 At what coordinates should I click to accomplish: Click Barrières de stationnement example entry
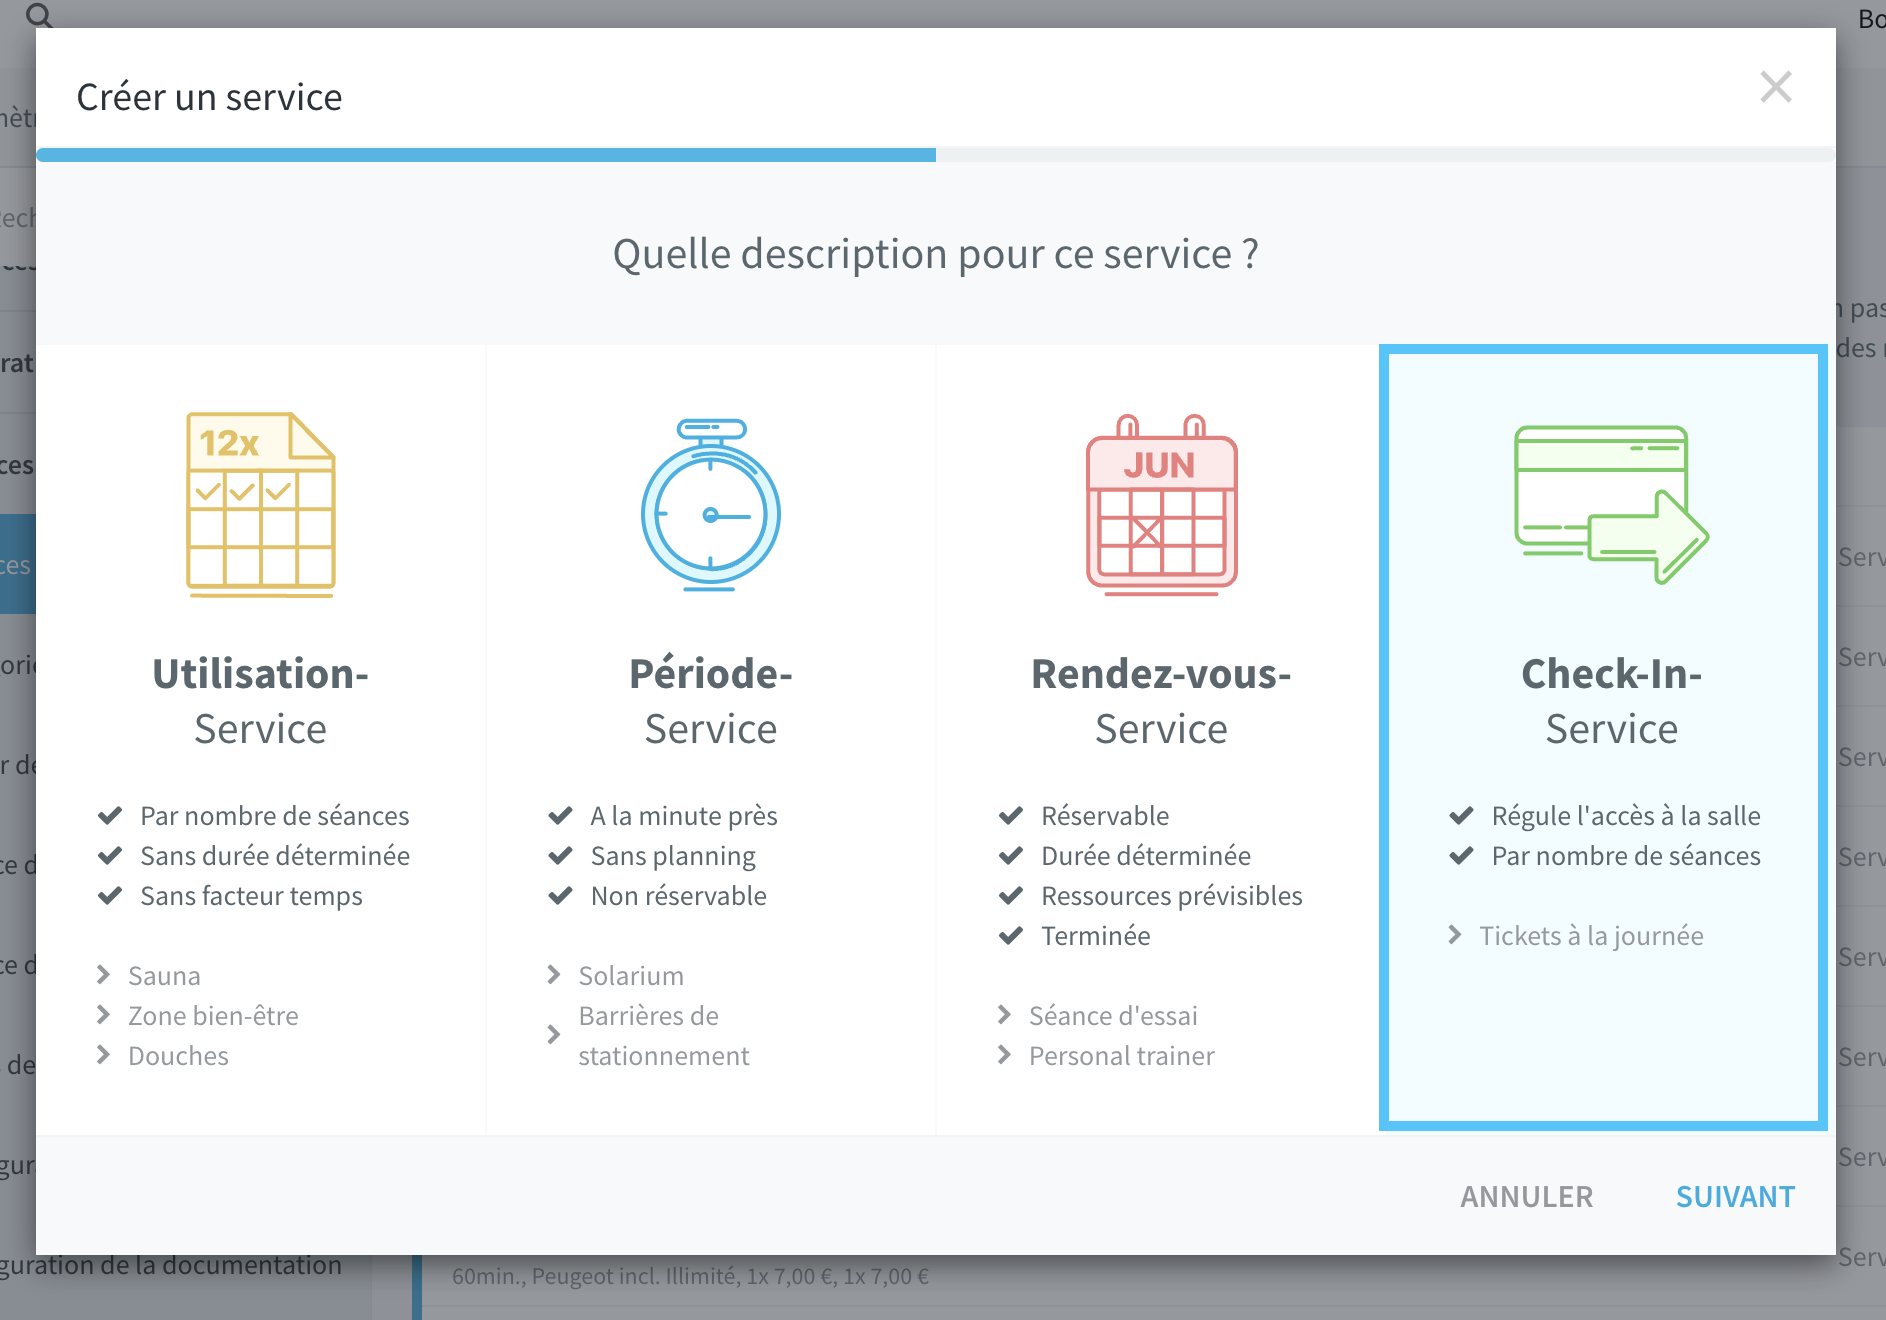coord(664,1036)
